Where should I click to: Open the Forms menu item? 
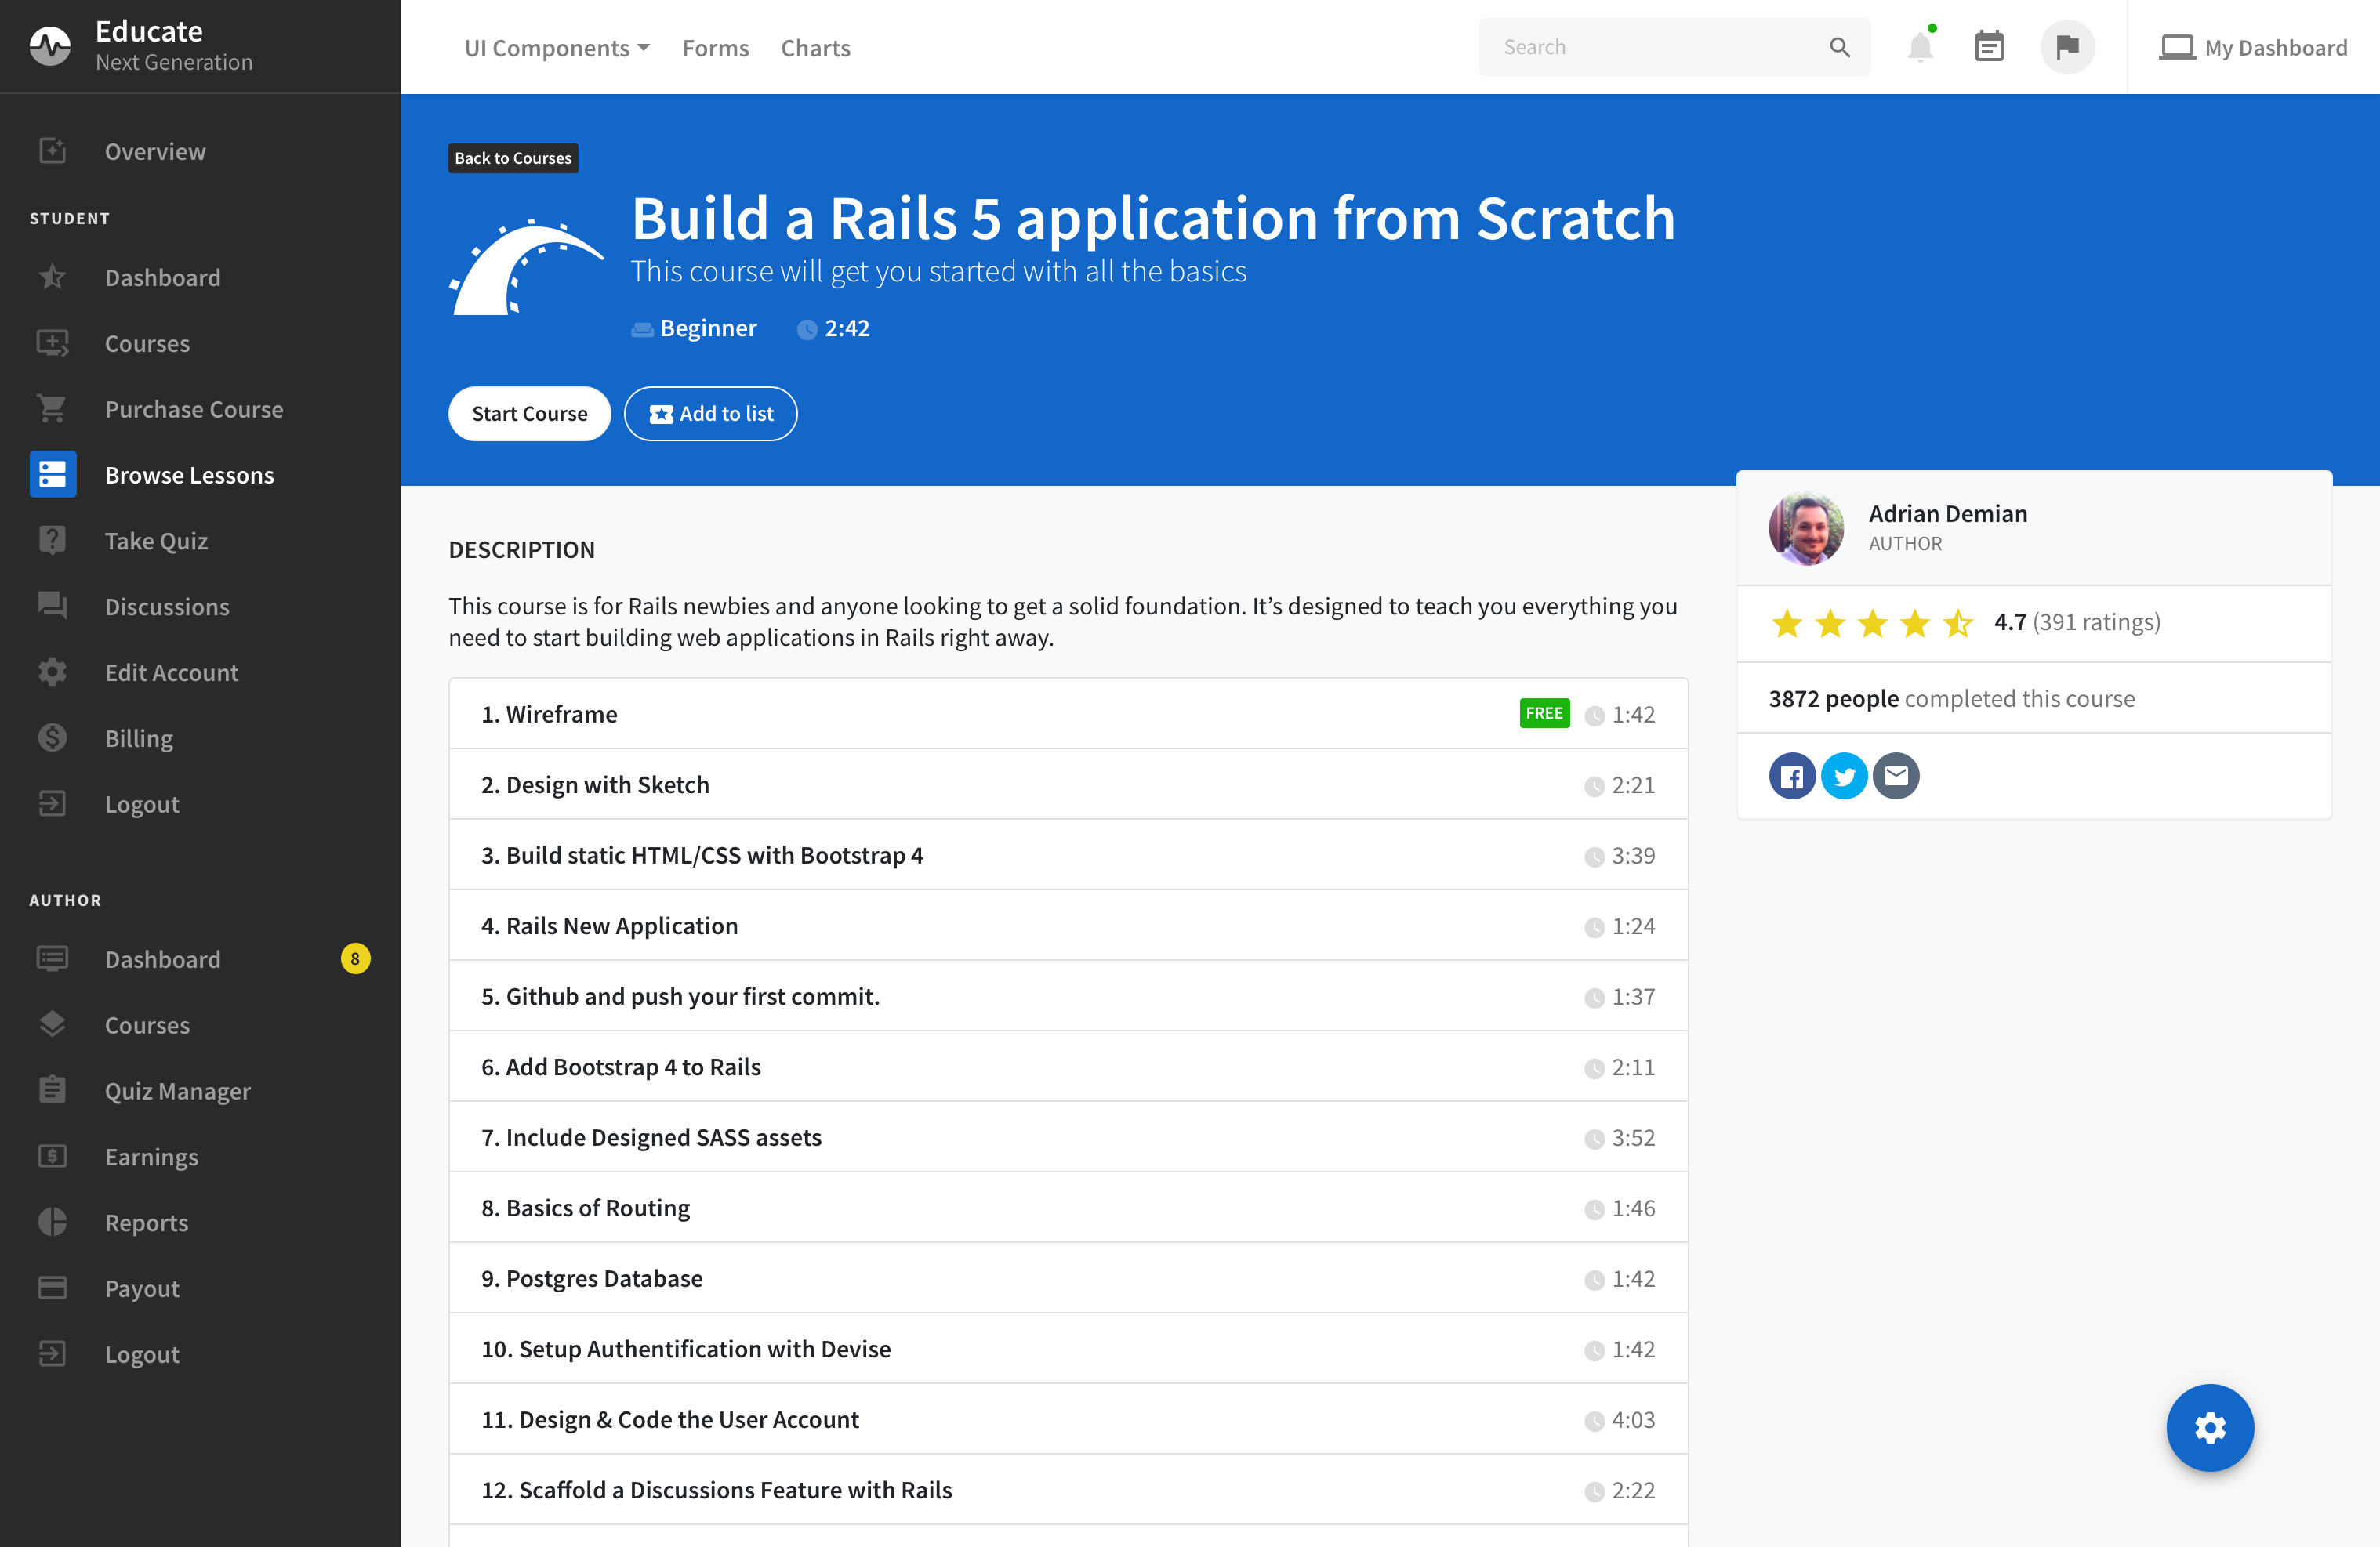click(715, 48)
